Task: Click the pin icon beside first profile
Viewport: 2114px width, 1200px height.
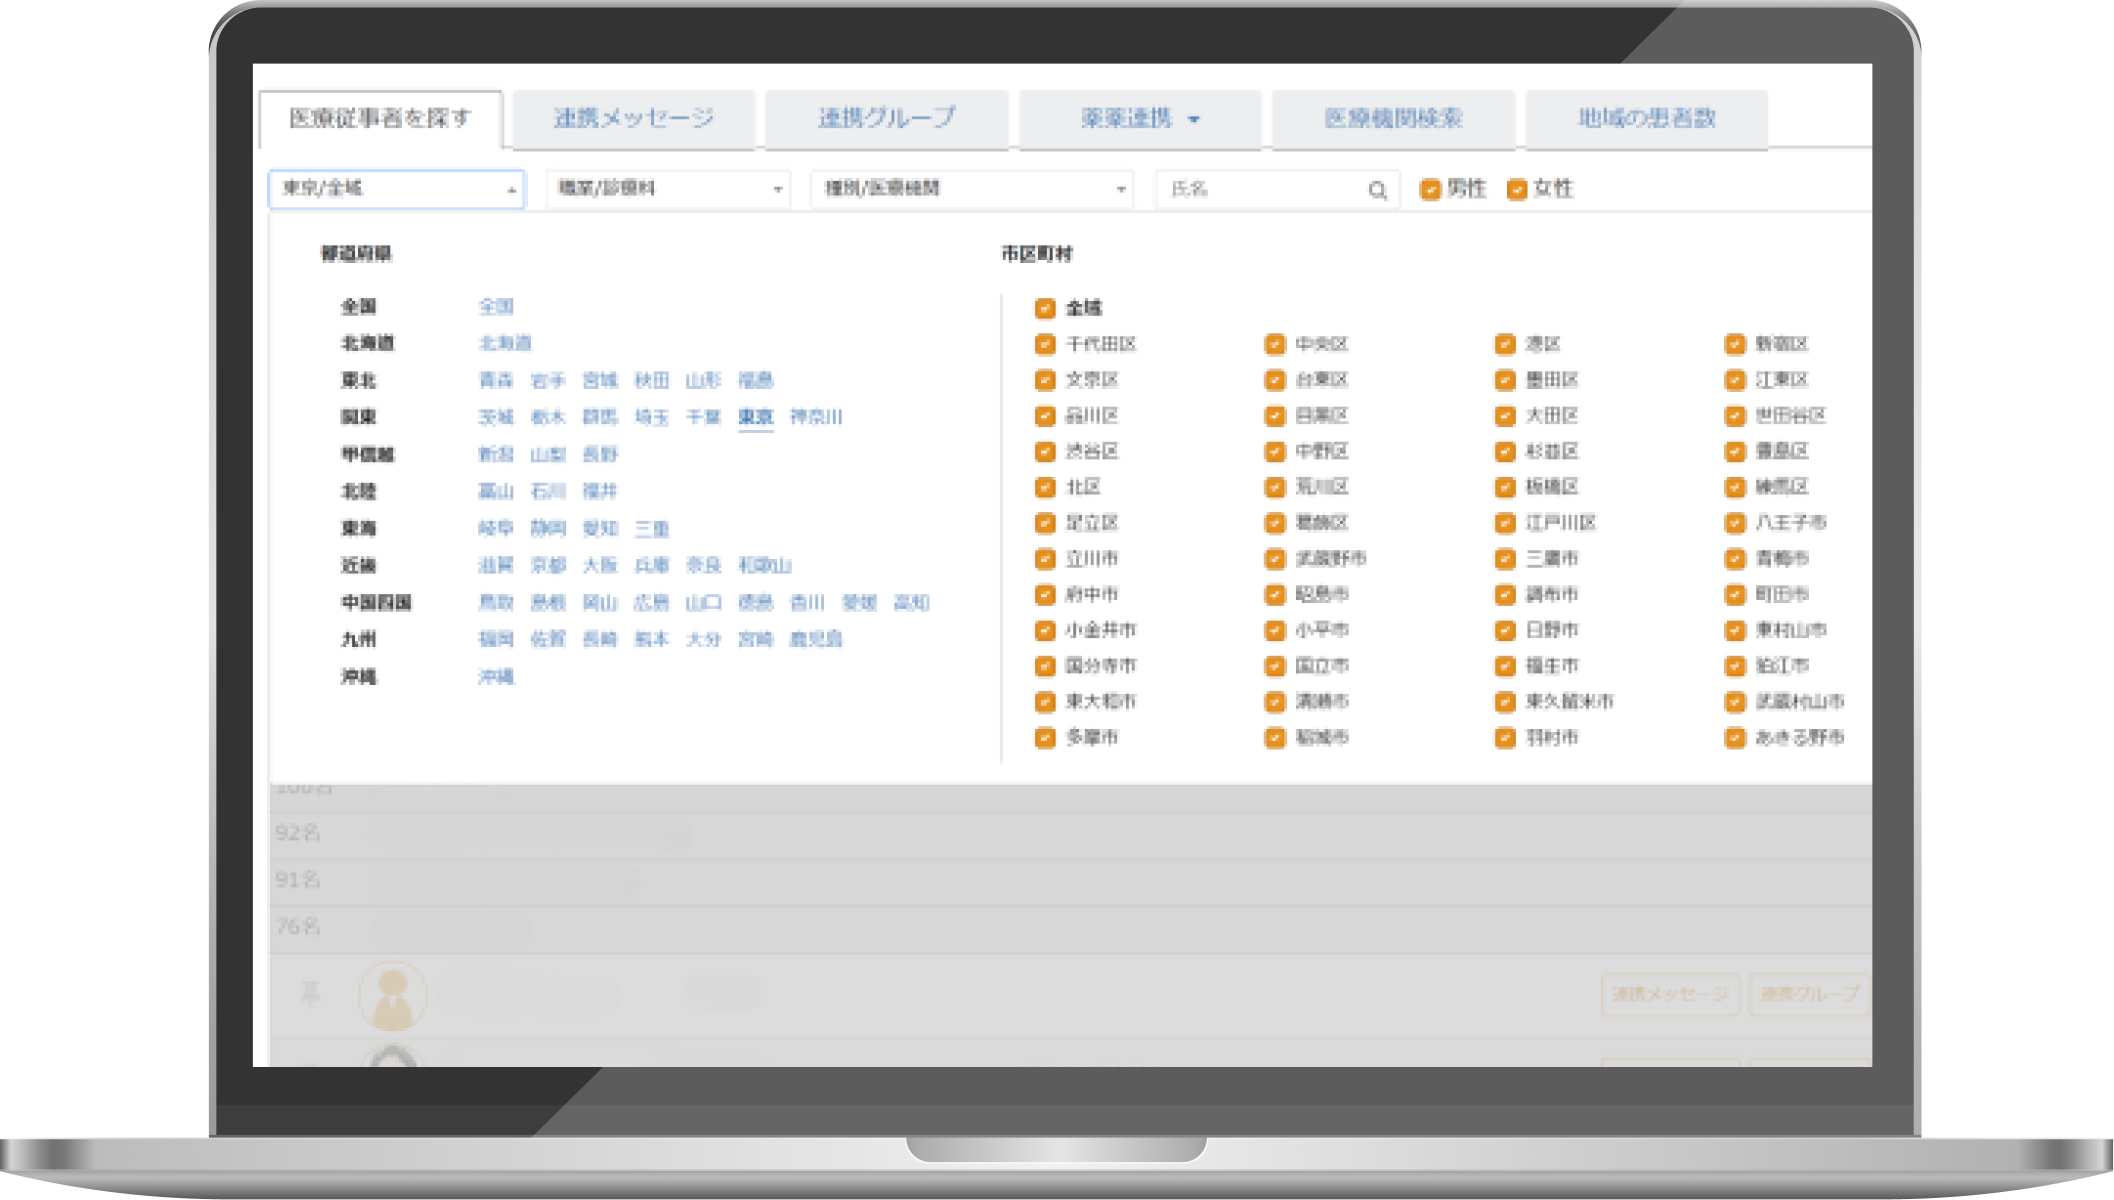Action: click(310, 993)
